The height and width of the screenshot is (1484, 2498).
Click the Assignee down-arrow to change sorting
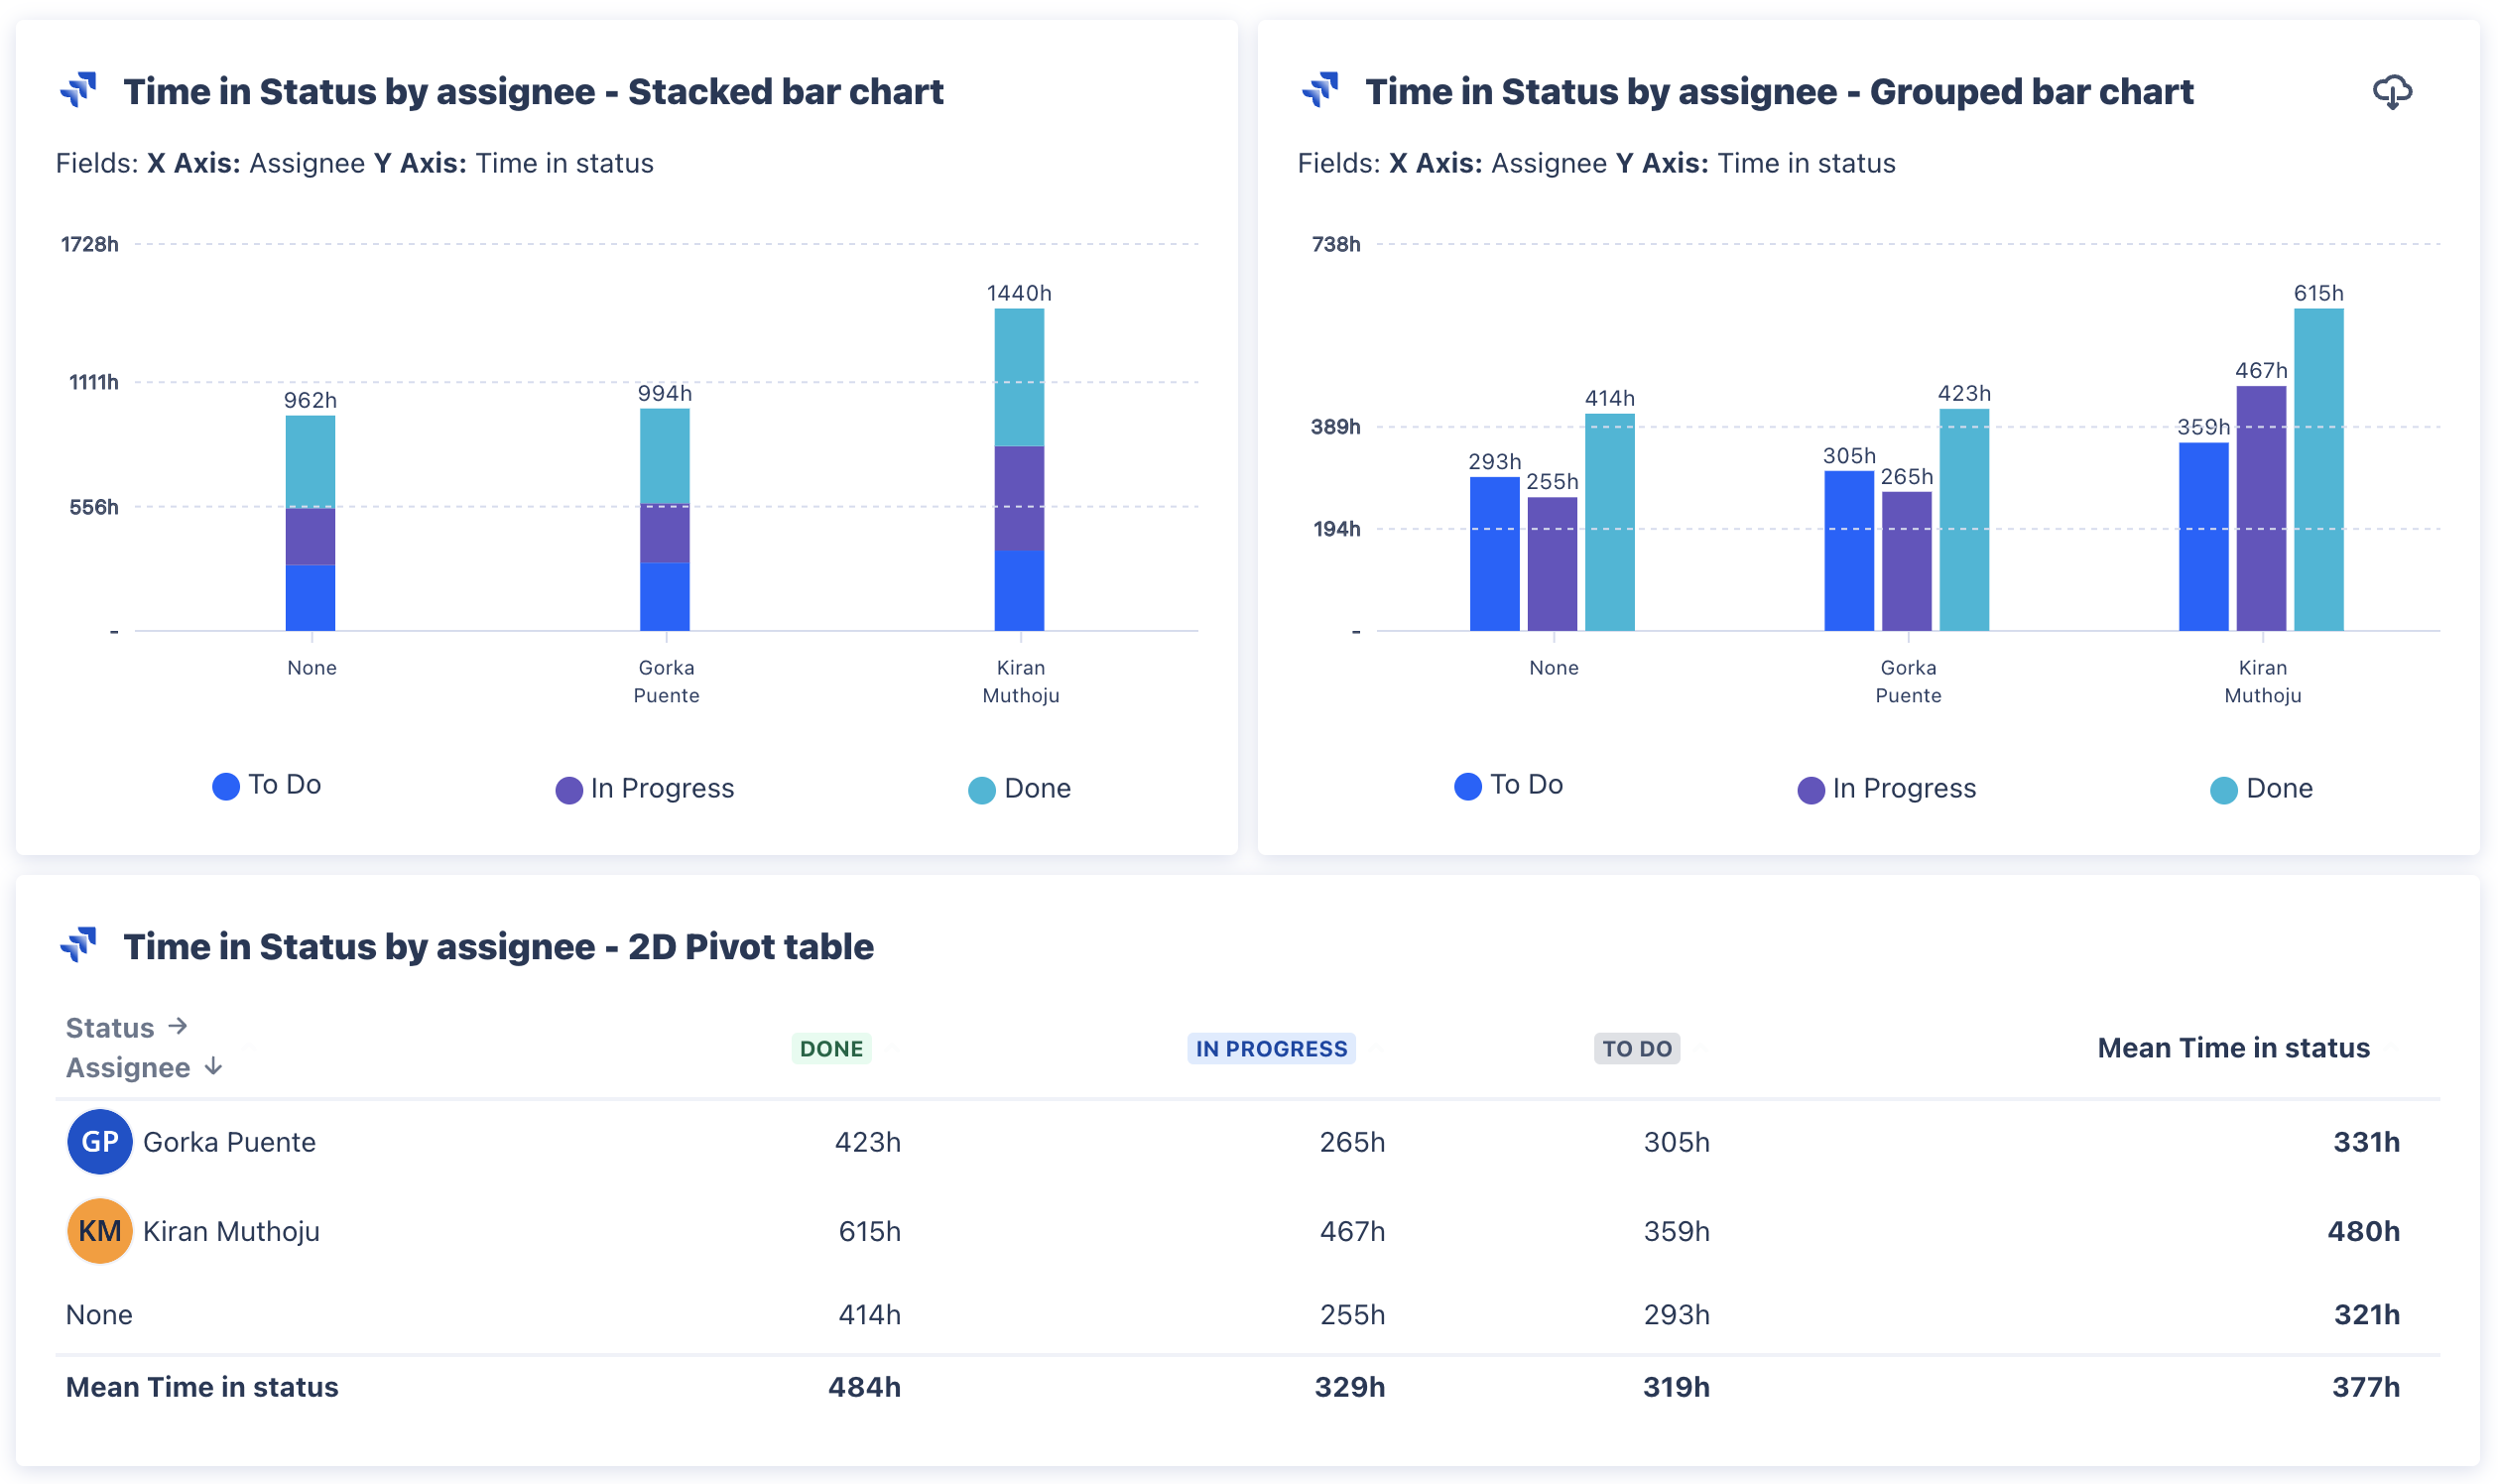212,1066
